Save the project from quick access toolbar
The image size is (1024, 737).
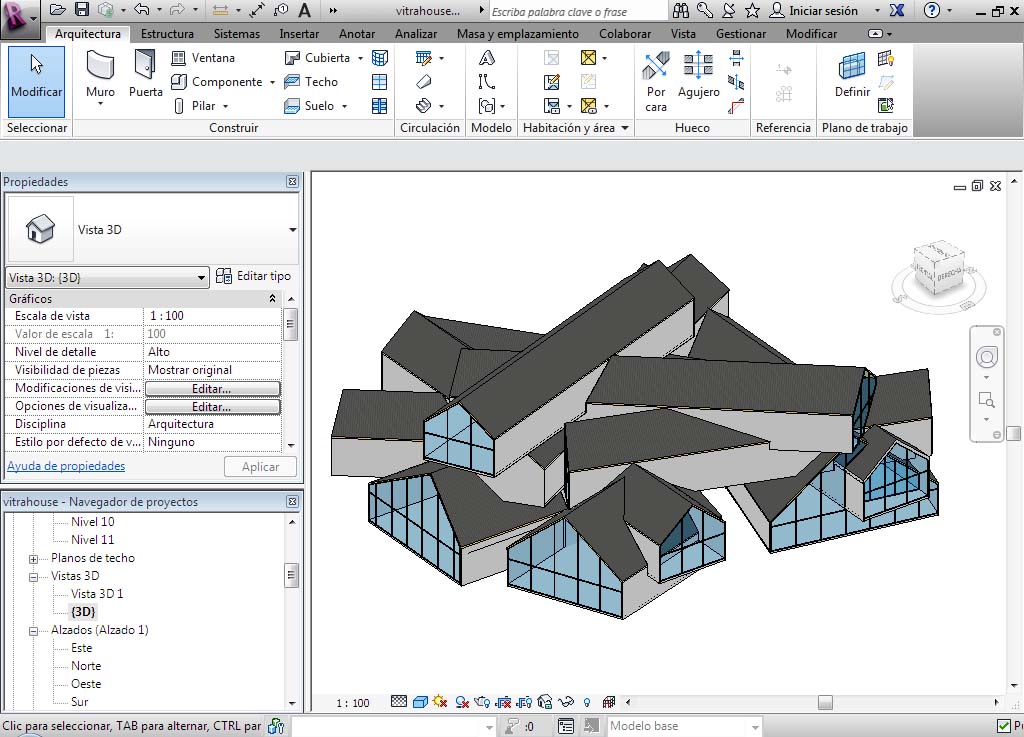point(82,10)
